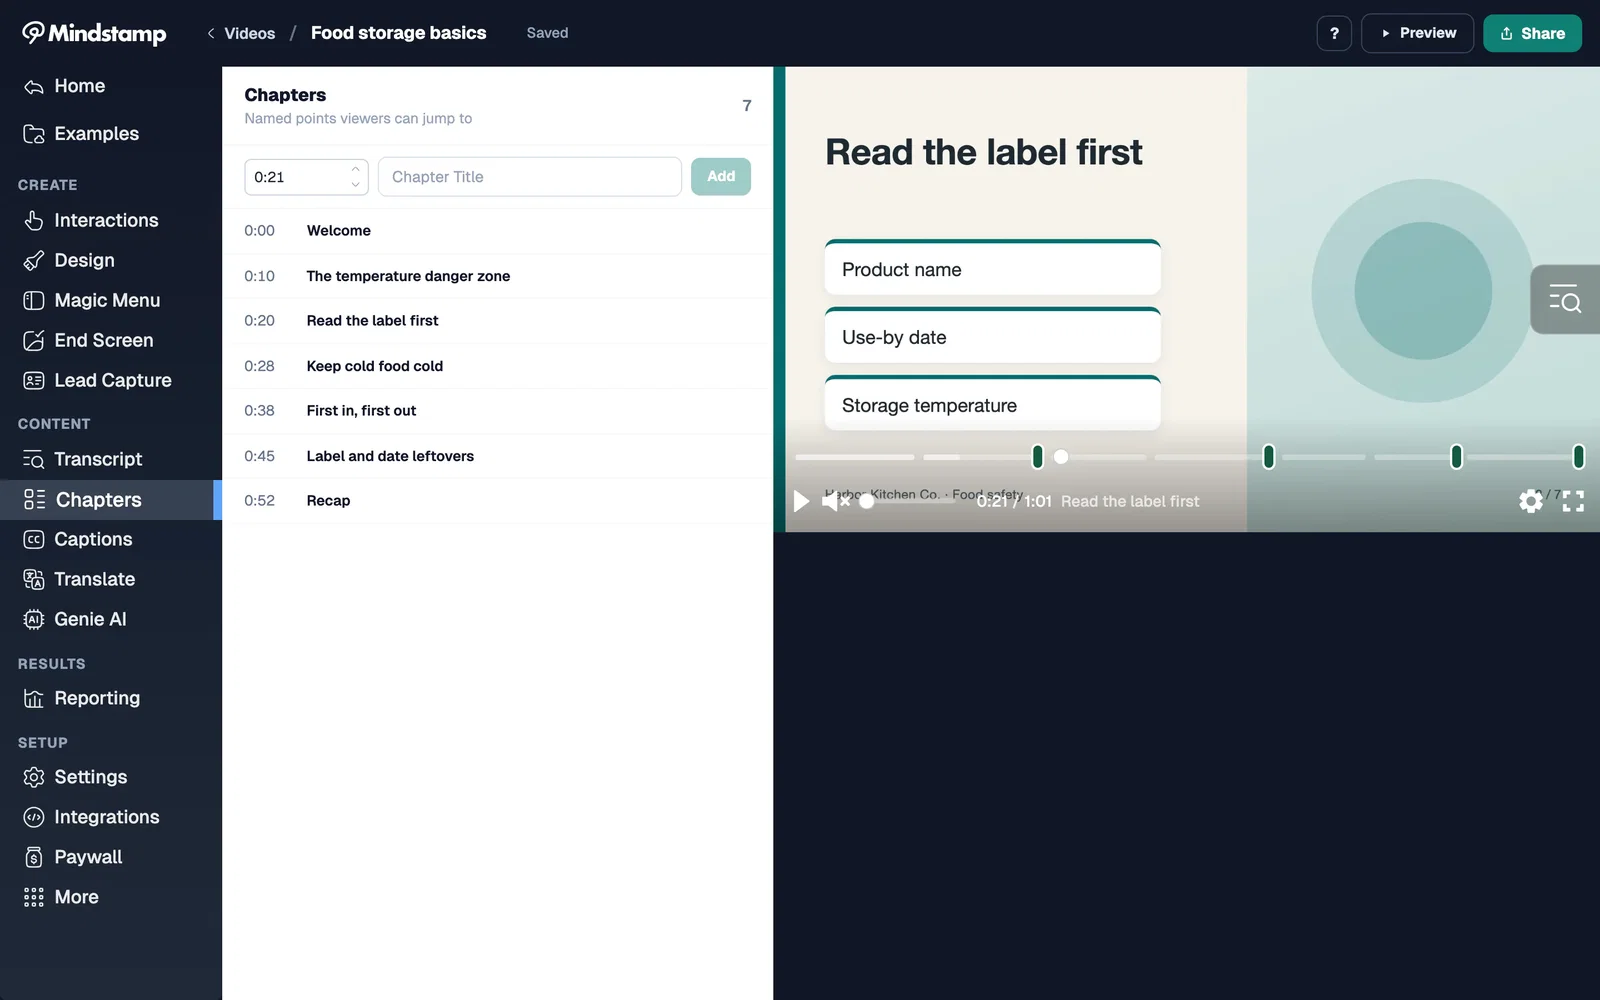This screenshot has height=1000, width=1600.
Task: Open the help question mark button
Action: 1334,33
